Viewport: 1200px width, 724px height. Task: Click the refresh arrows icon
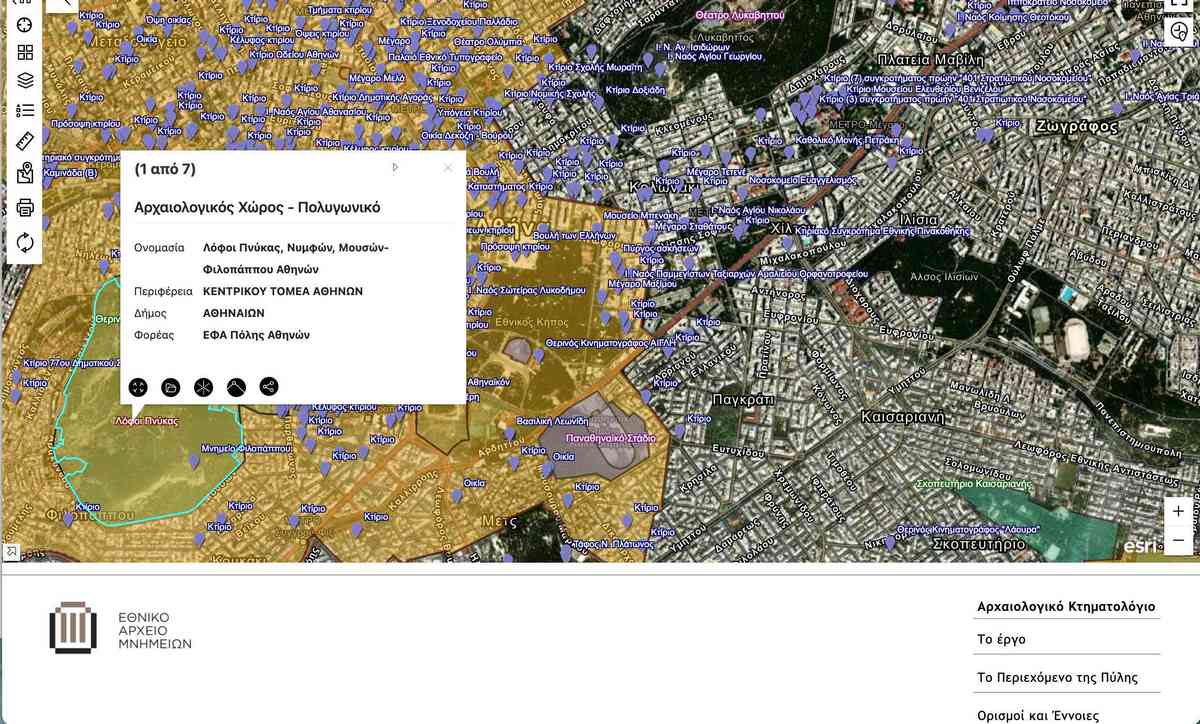pyautogui.click(x=25, y=242)
